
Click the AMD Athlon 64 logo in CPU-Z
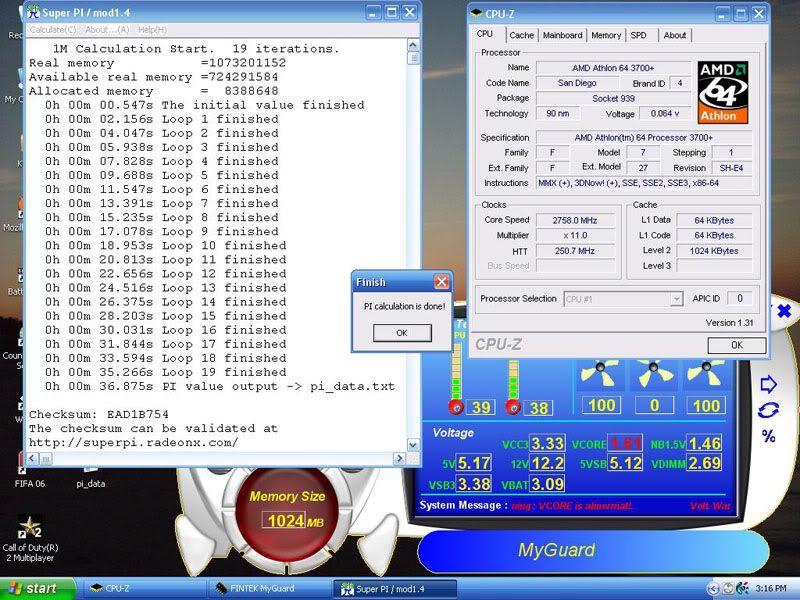tap(723, 92)
